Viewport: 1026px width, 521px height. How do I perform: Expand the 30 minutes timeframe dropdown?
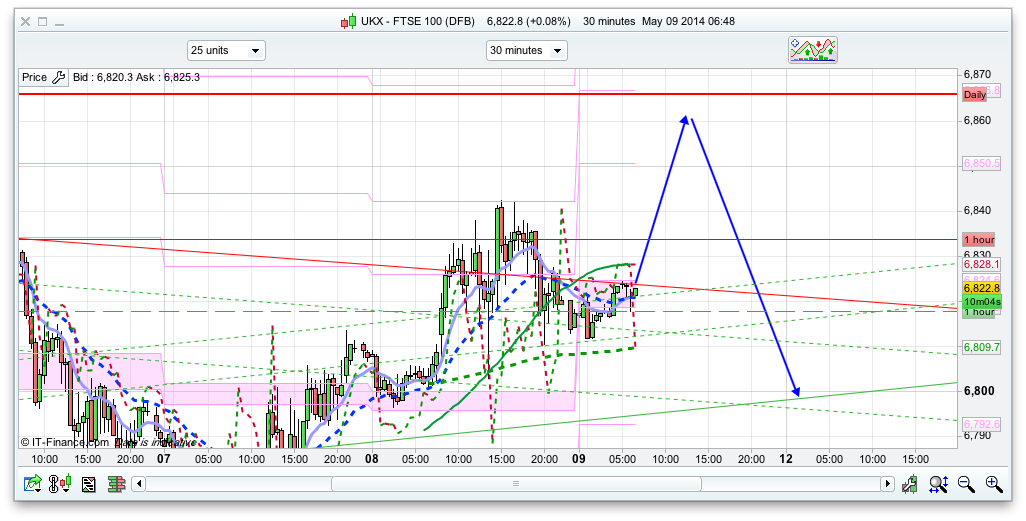tap(526, 50)
